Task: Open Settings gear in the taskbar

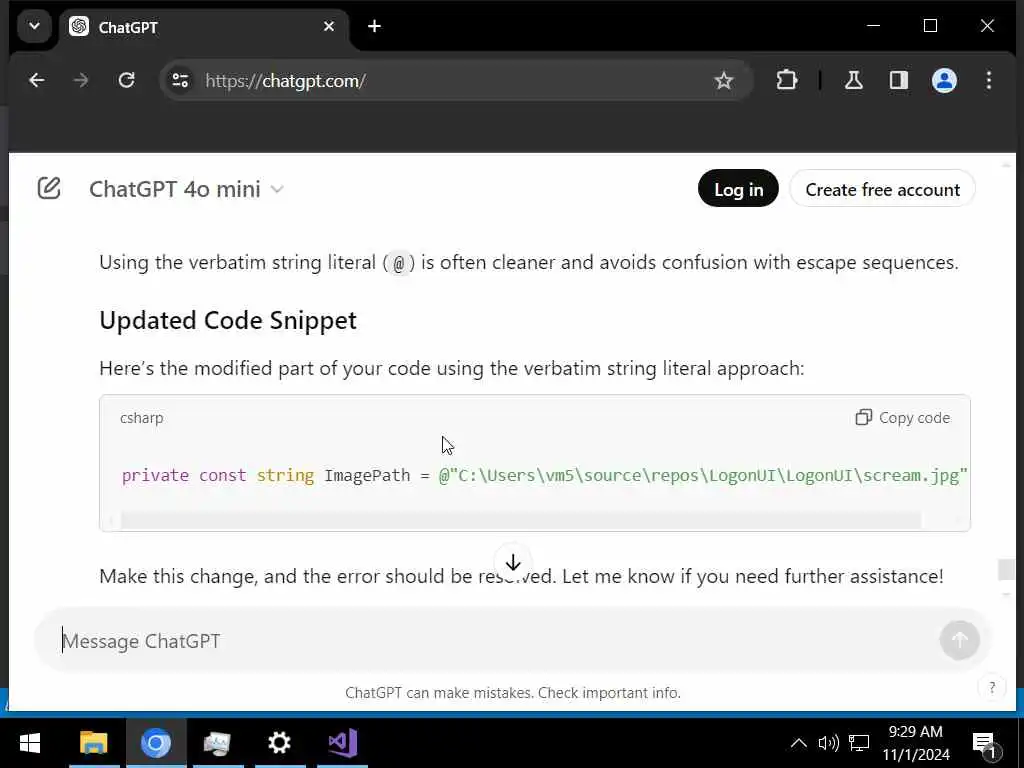Action: (x=280, y=743)
